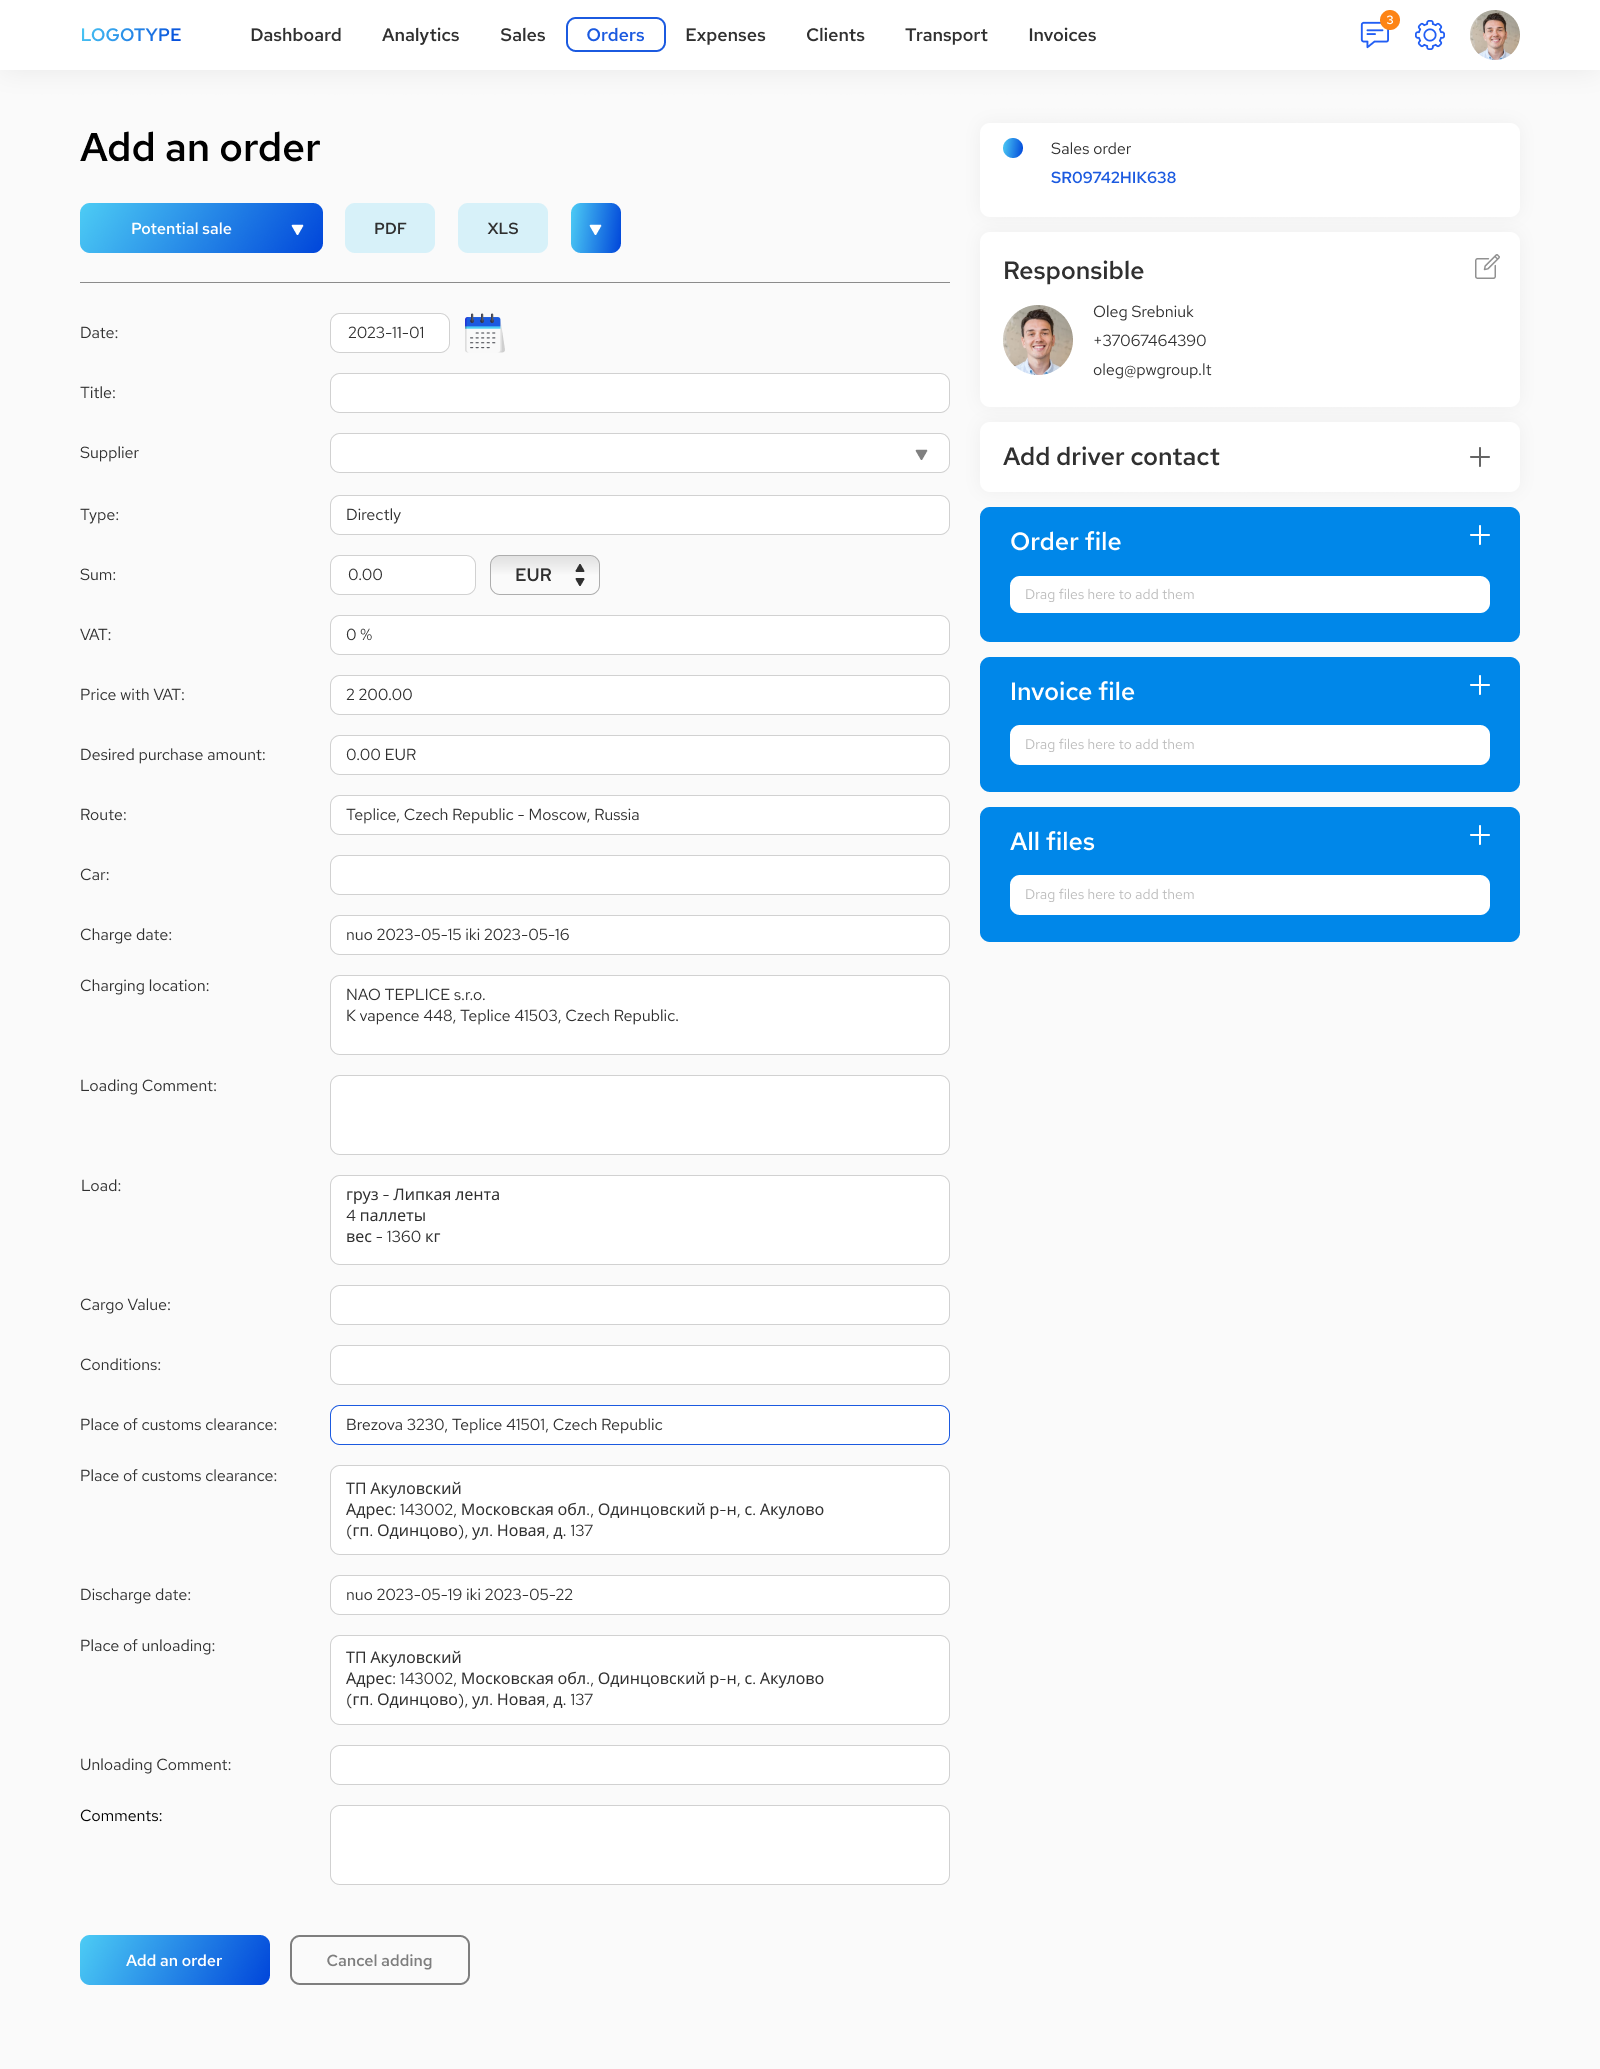Viewport: 1600px width, 2069px height.
Task: Add an Invoice file with plus icon
Action: point(1480,686)
